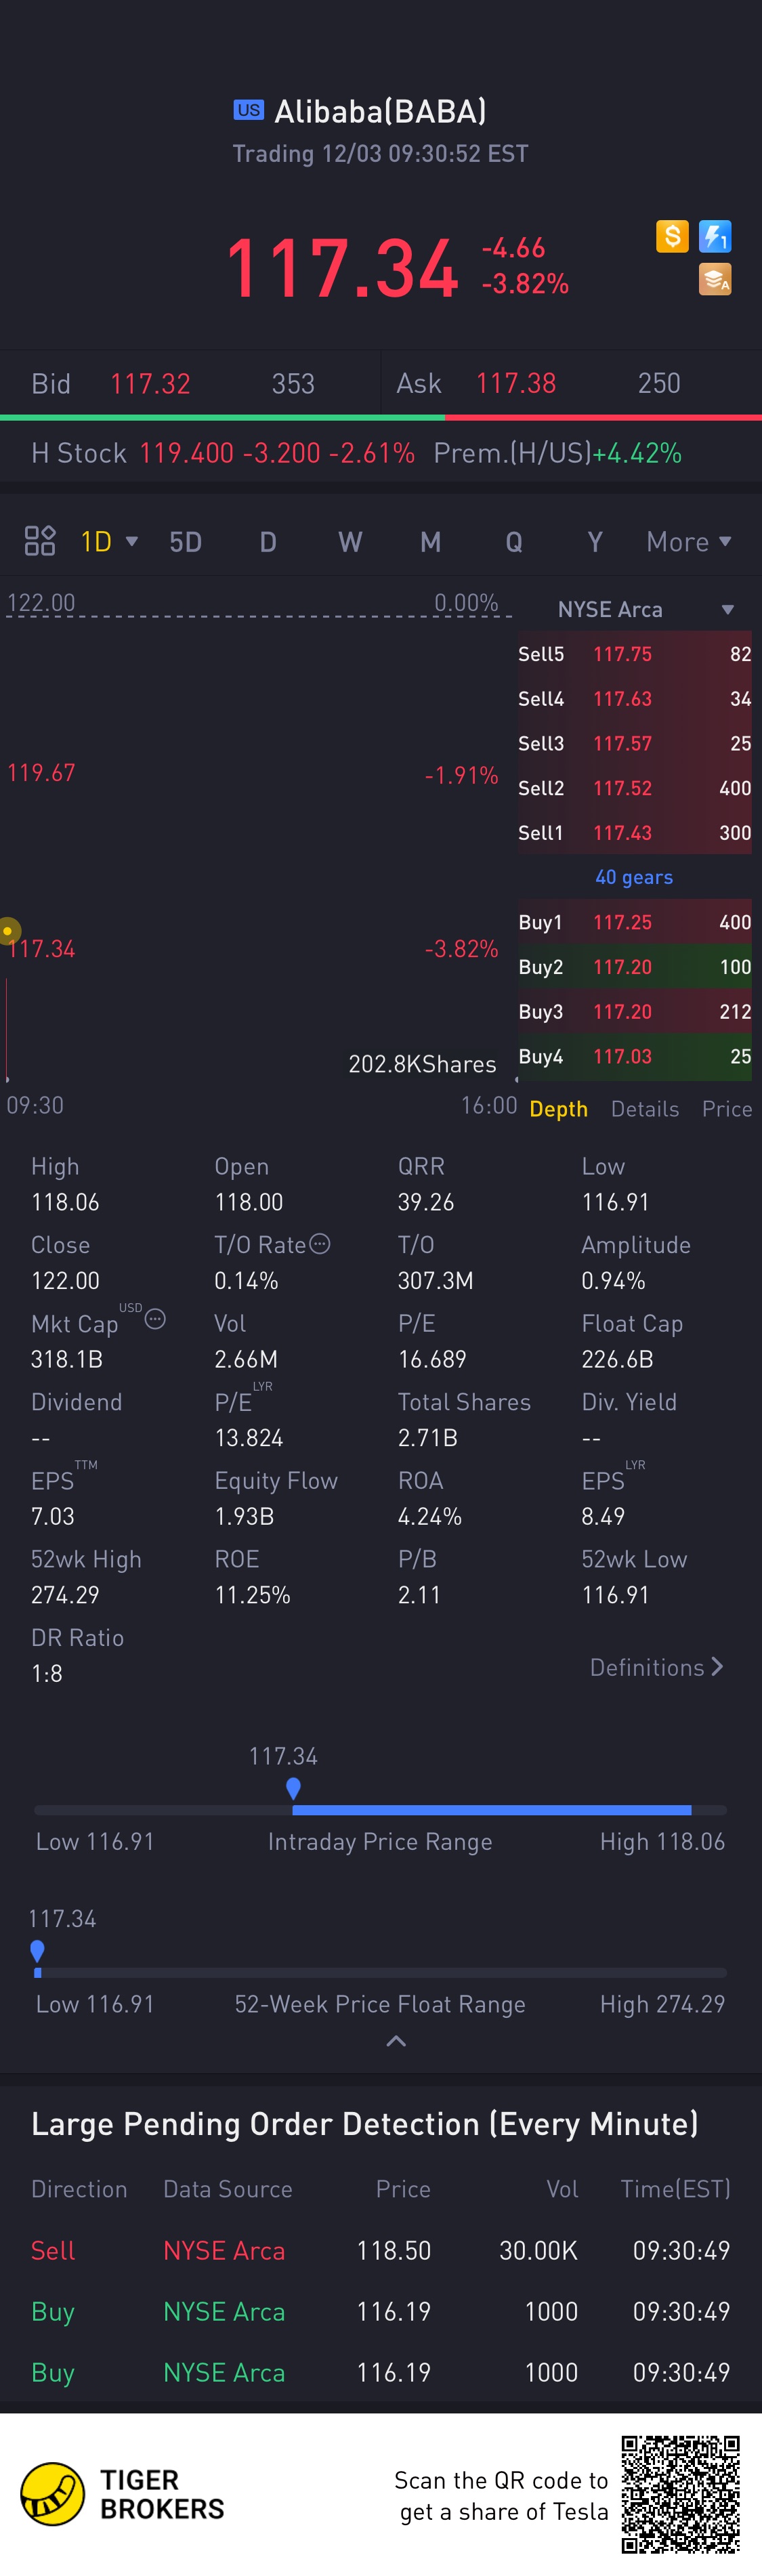Viewport: 762px width, 2576px height.
Task: Tap the Mkt Cap info icon
Action: click(155, 1320)
